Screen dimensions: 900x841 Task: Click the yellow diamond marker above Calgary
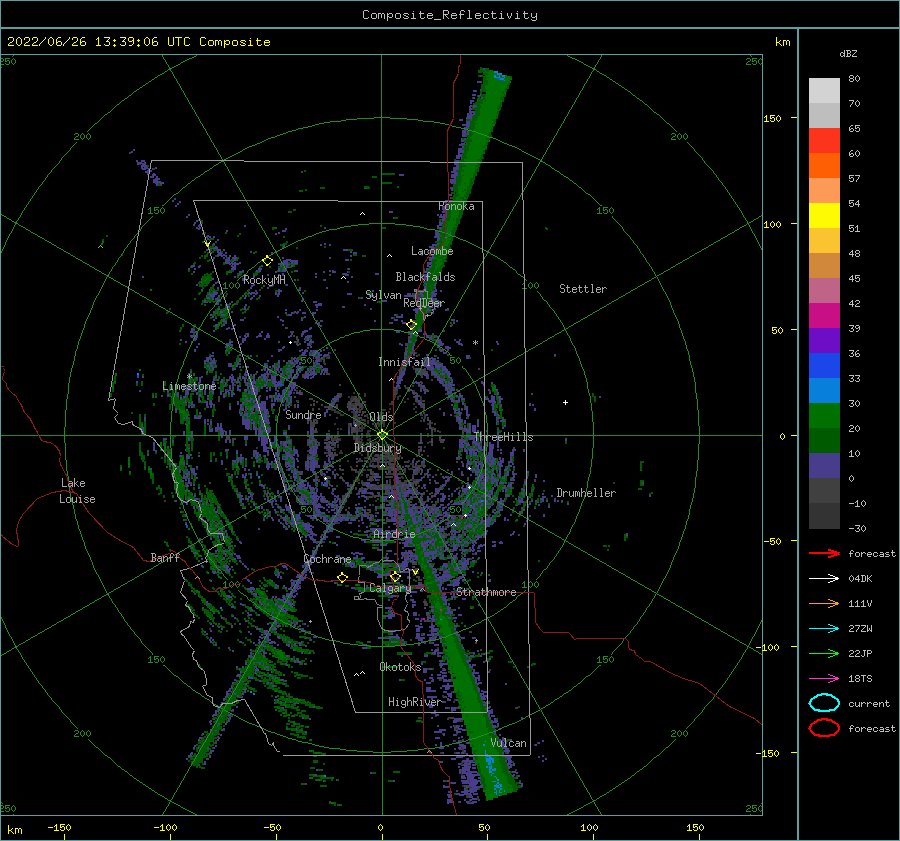click(x=395, y=576)
